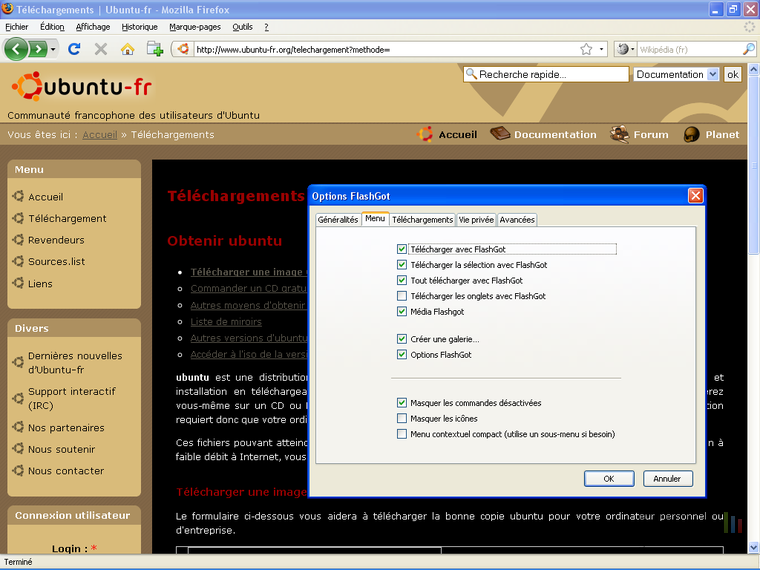Open the Fichier menu
760x570 pixels.
17,27
